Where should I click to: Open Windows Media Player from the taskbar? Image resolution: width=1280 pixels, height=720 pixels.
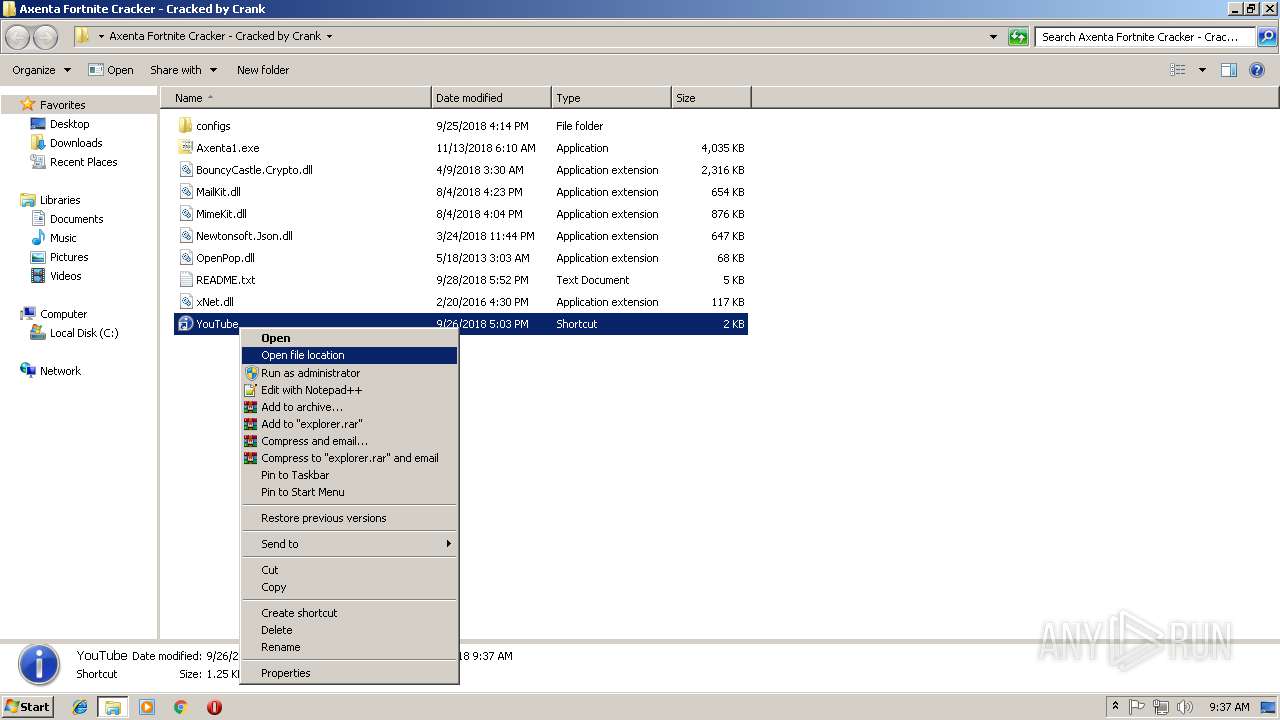[147, 707]
